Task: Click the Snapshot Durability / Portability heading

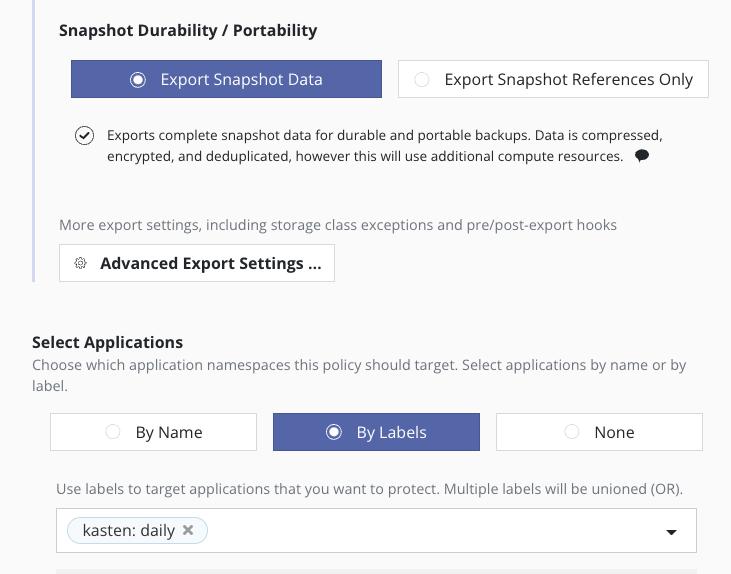Action: point(188,30)
